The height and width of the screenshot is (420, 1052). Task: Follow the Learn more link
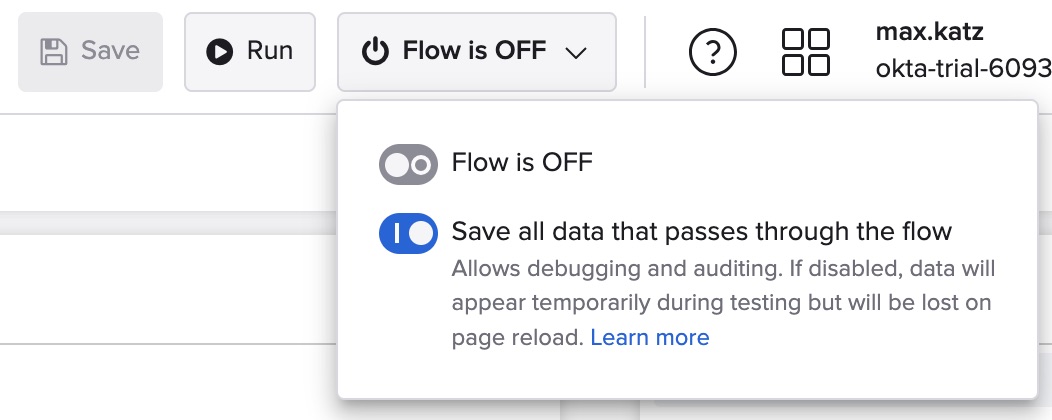650,338
